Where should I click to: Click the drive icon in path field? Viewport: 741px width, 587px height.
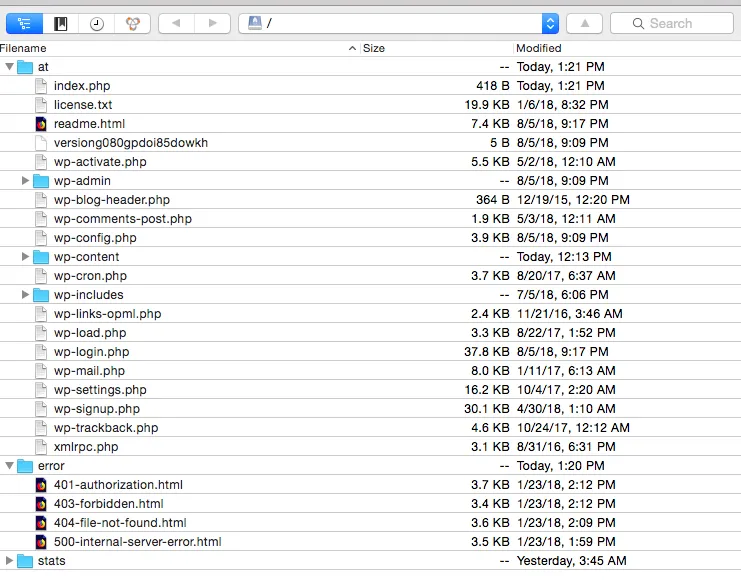click(x=255, y=23)
